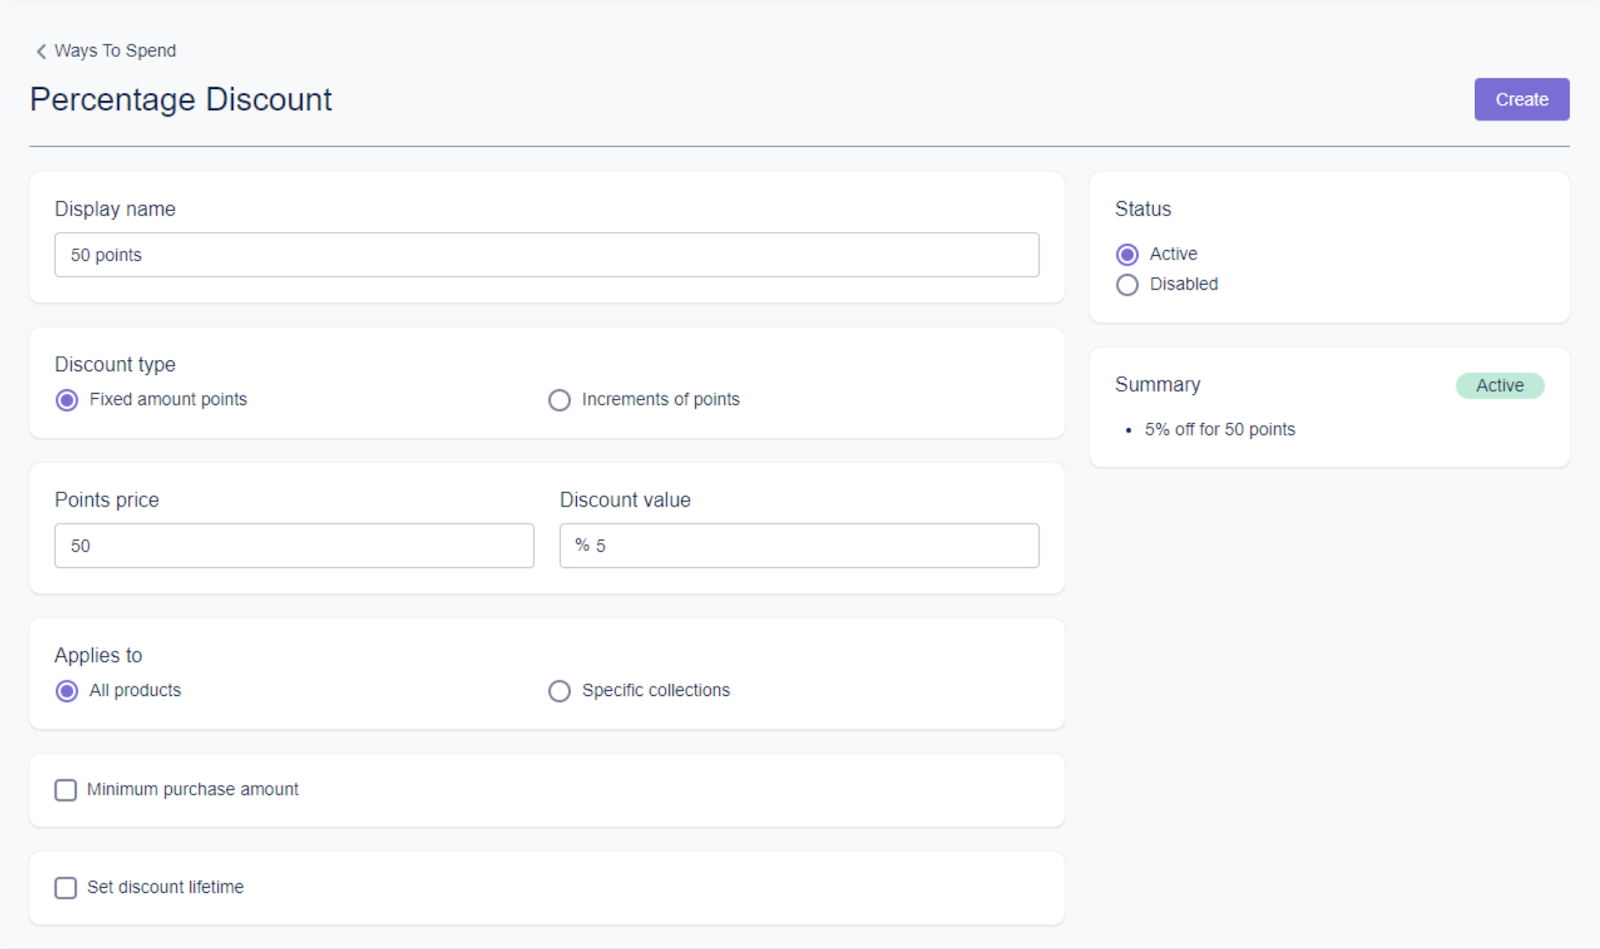Screen dimensions: 1600x949
Task: Click the percent symbol in Discount value
Action: tap(582, 545)
